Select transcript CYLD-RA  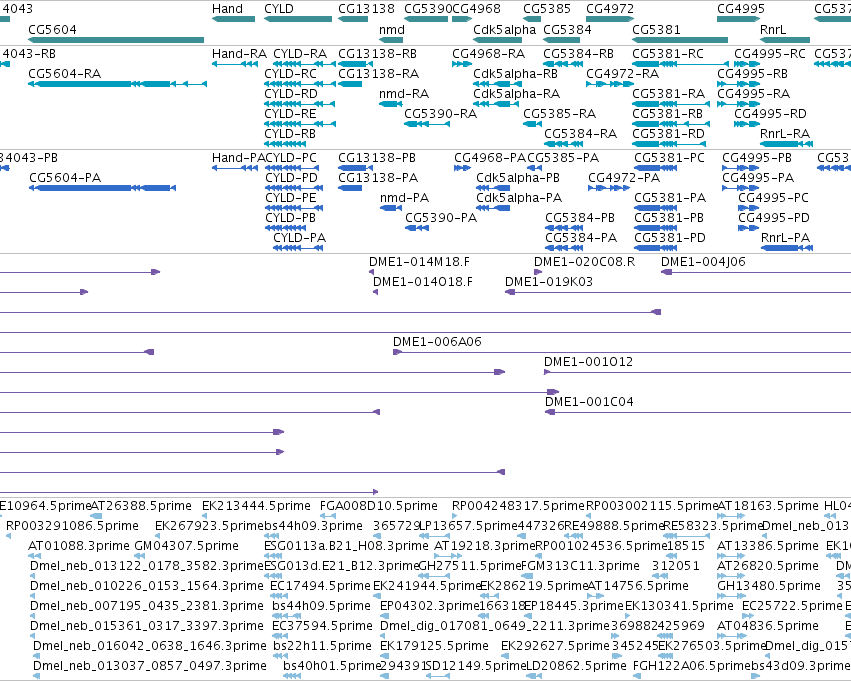tap(300, 54)
